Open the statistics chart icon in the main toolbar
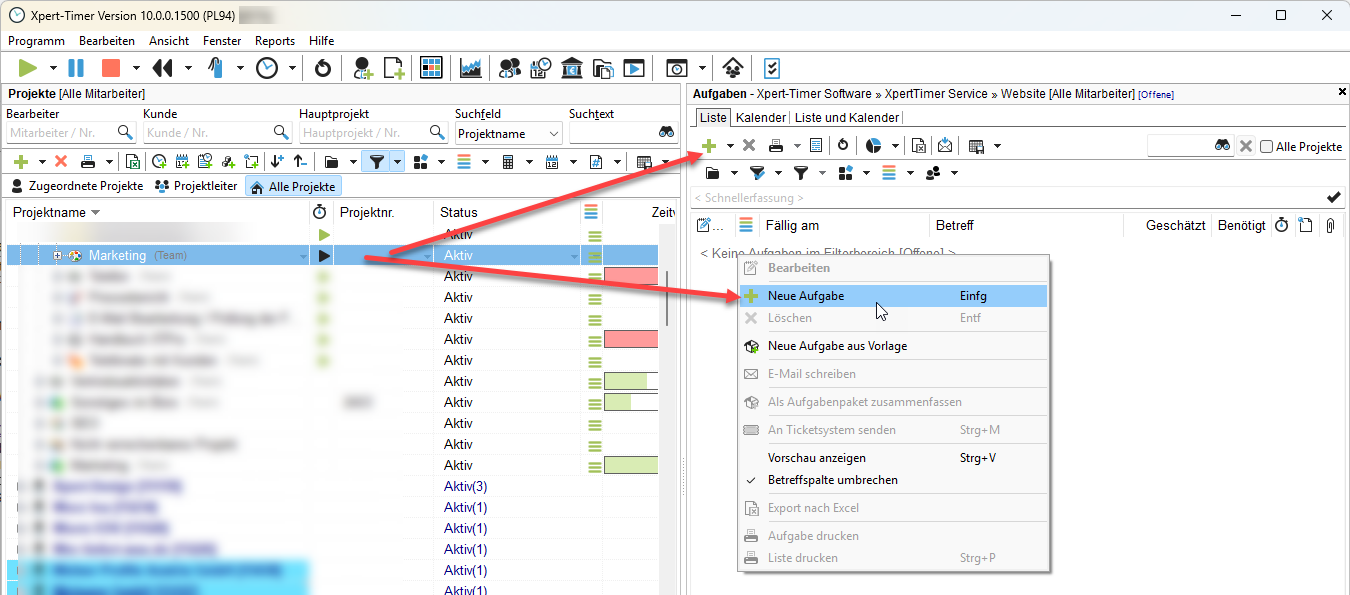The image size is (1350, 595). click(x=470, y=68)
